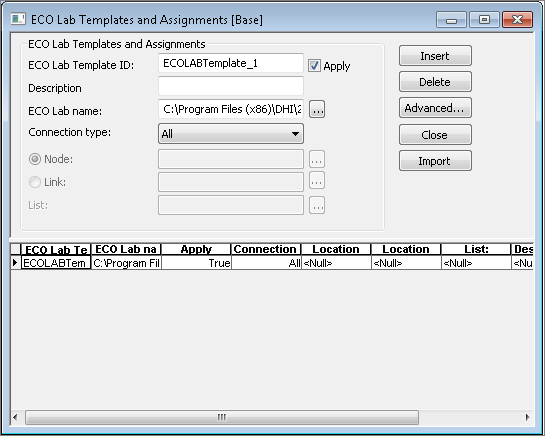
Task: Toggle the Apply checkbox
Action: tap(315, 65)
